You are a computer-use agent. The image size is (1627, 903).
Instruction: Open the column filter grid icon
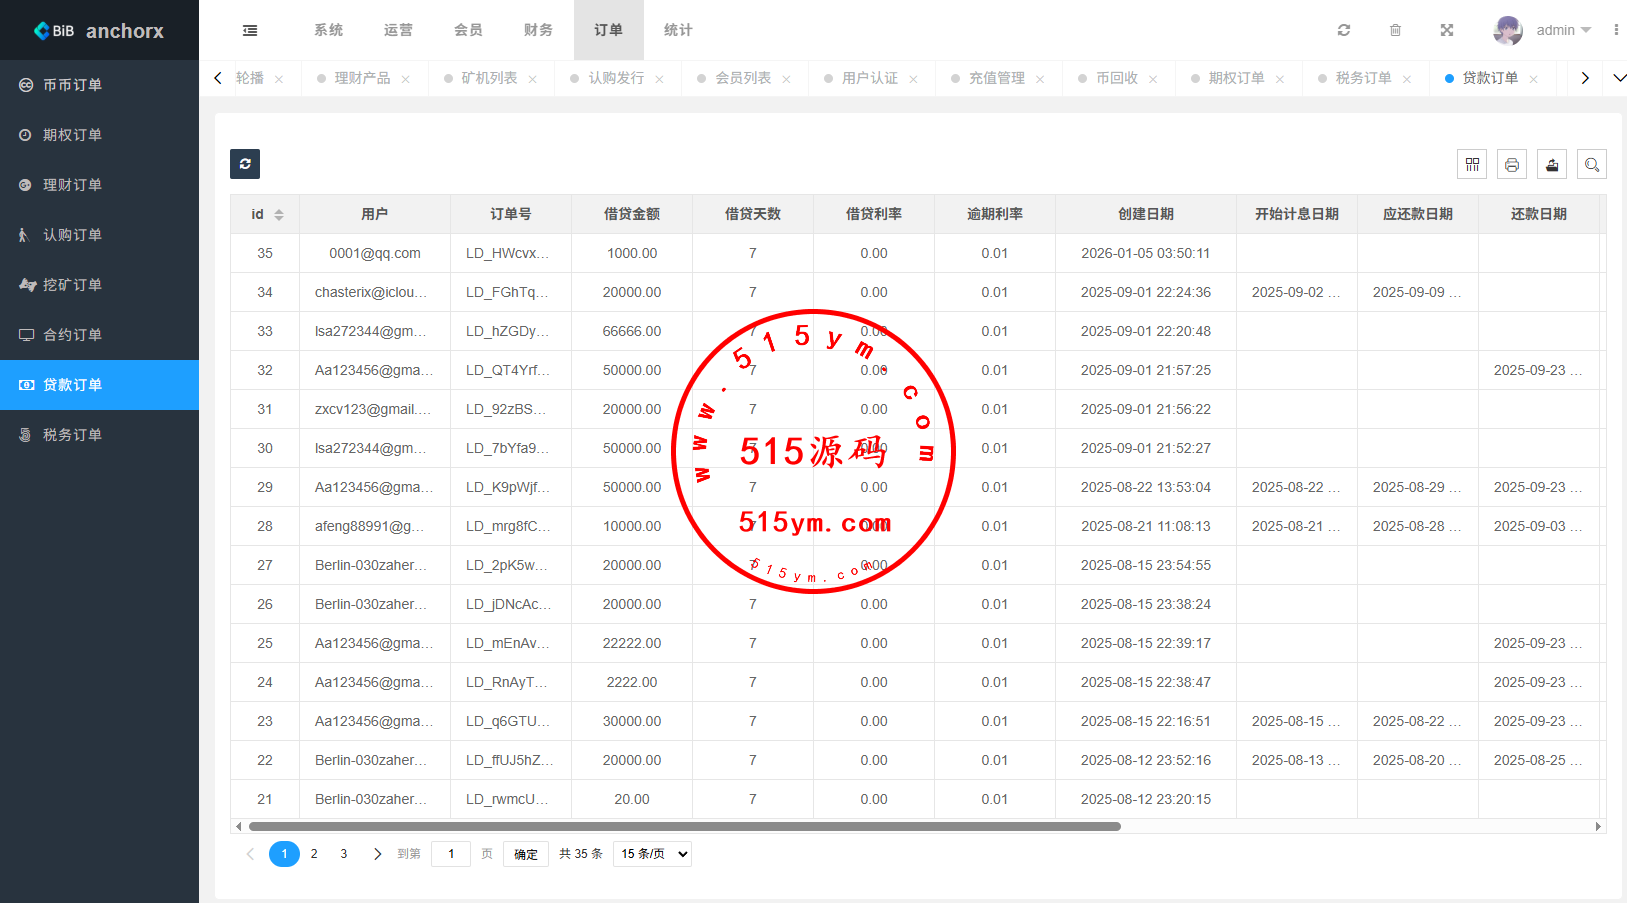click(x=1472, y=164)
